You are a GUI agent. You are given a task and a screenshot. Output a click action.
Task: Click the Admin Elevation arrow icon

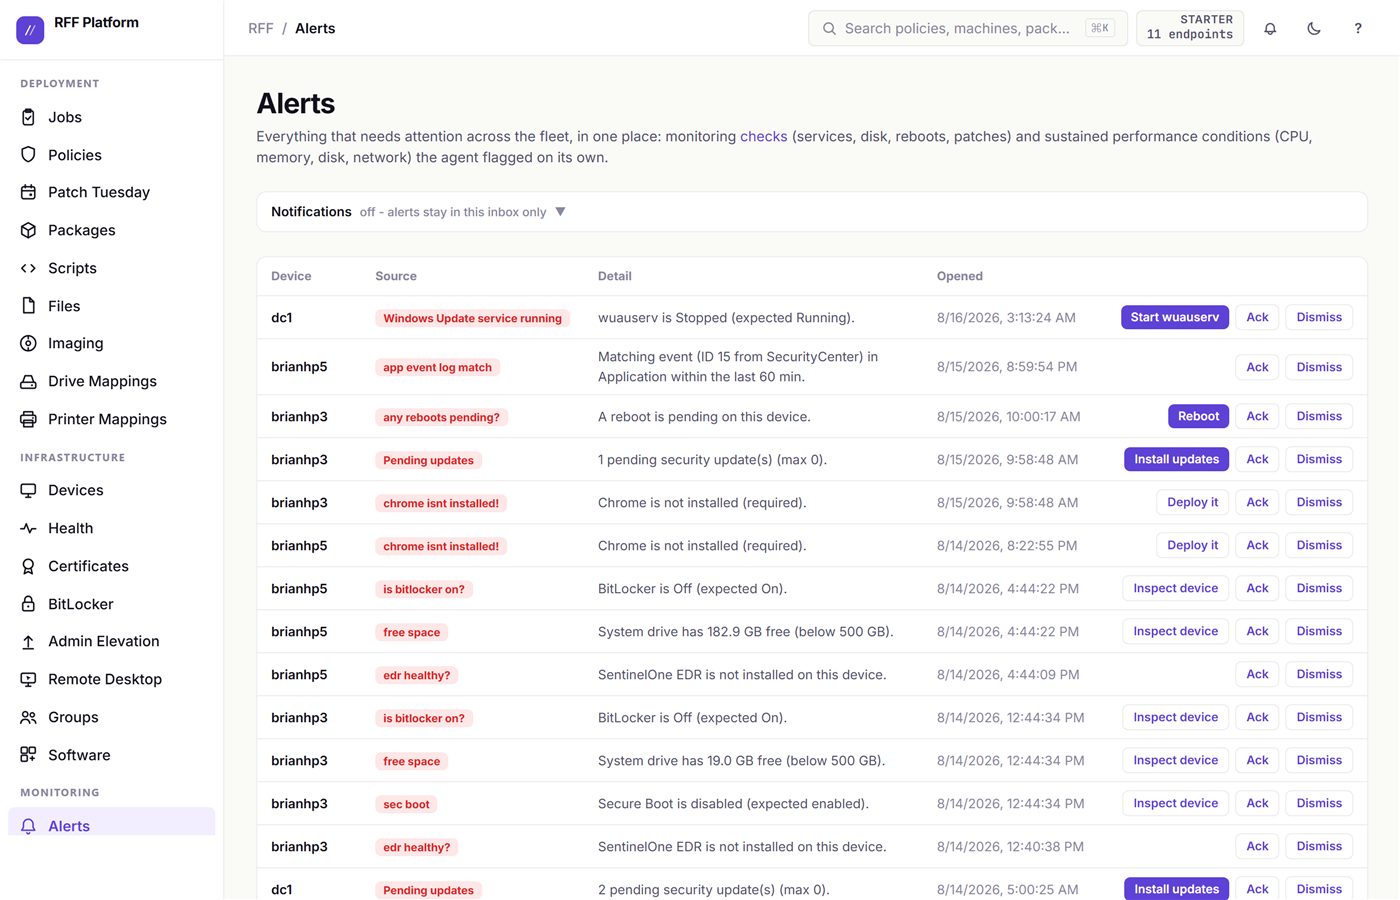coord(28,641)
